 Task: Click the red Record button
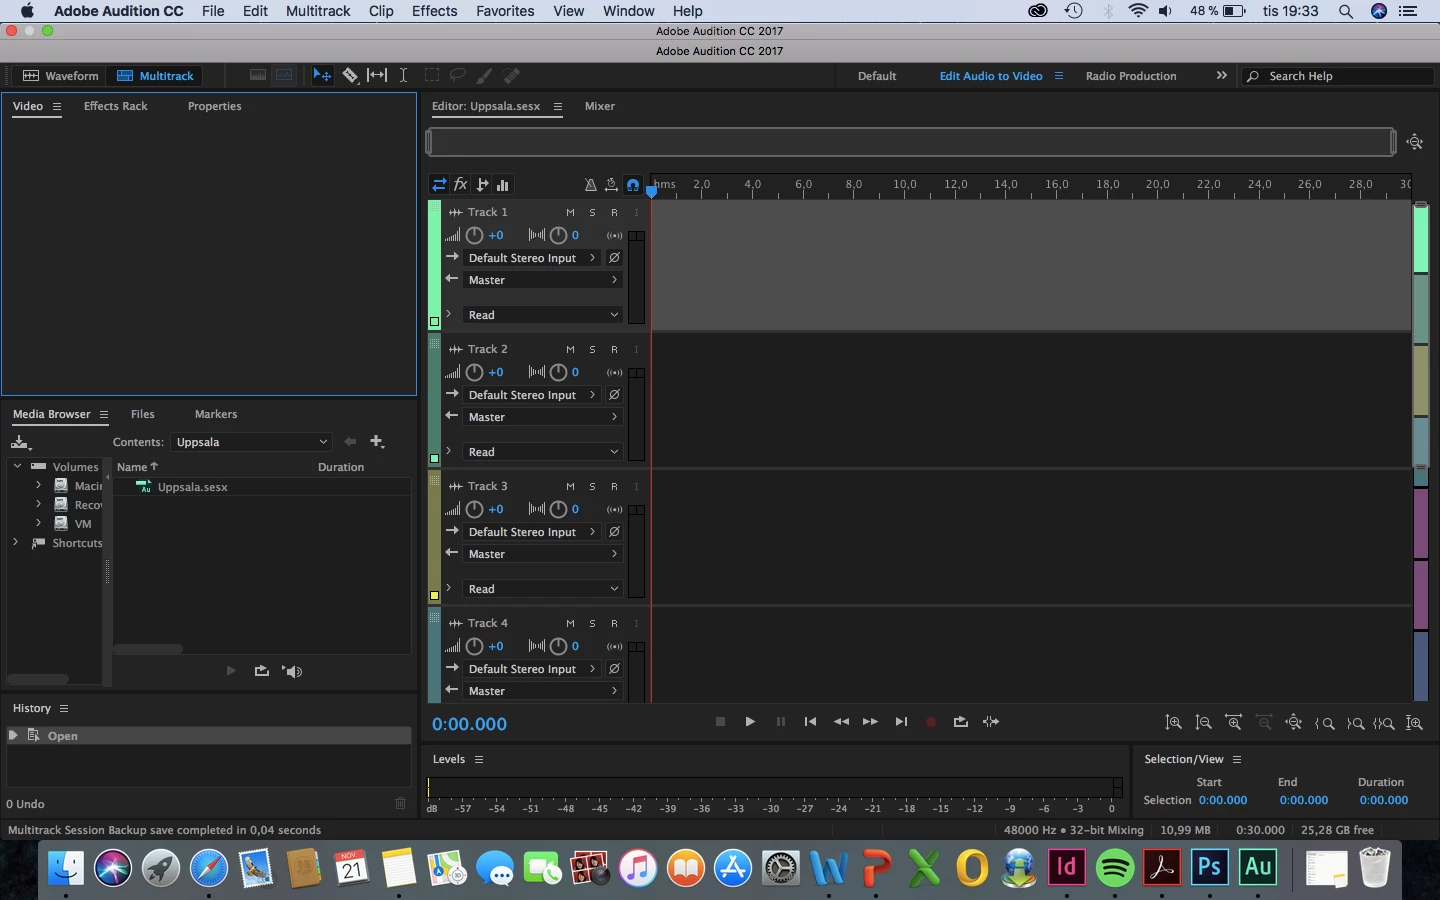coord(931,722)
